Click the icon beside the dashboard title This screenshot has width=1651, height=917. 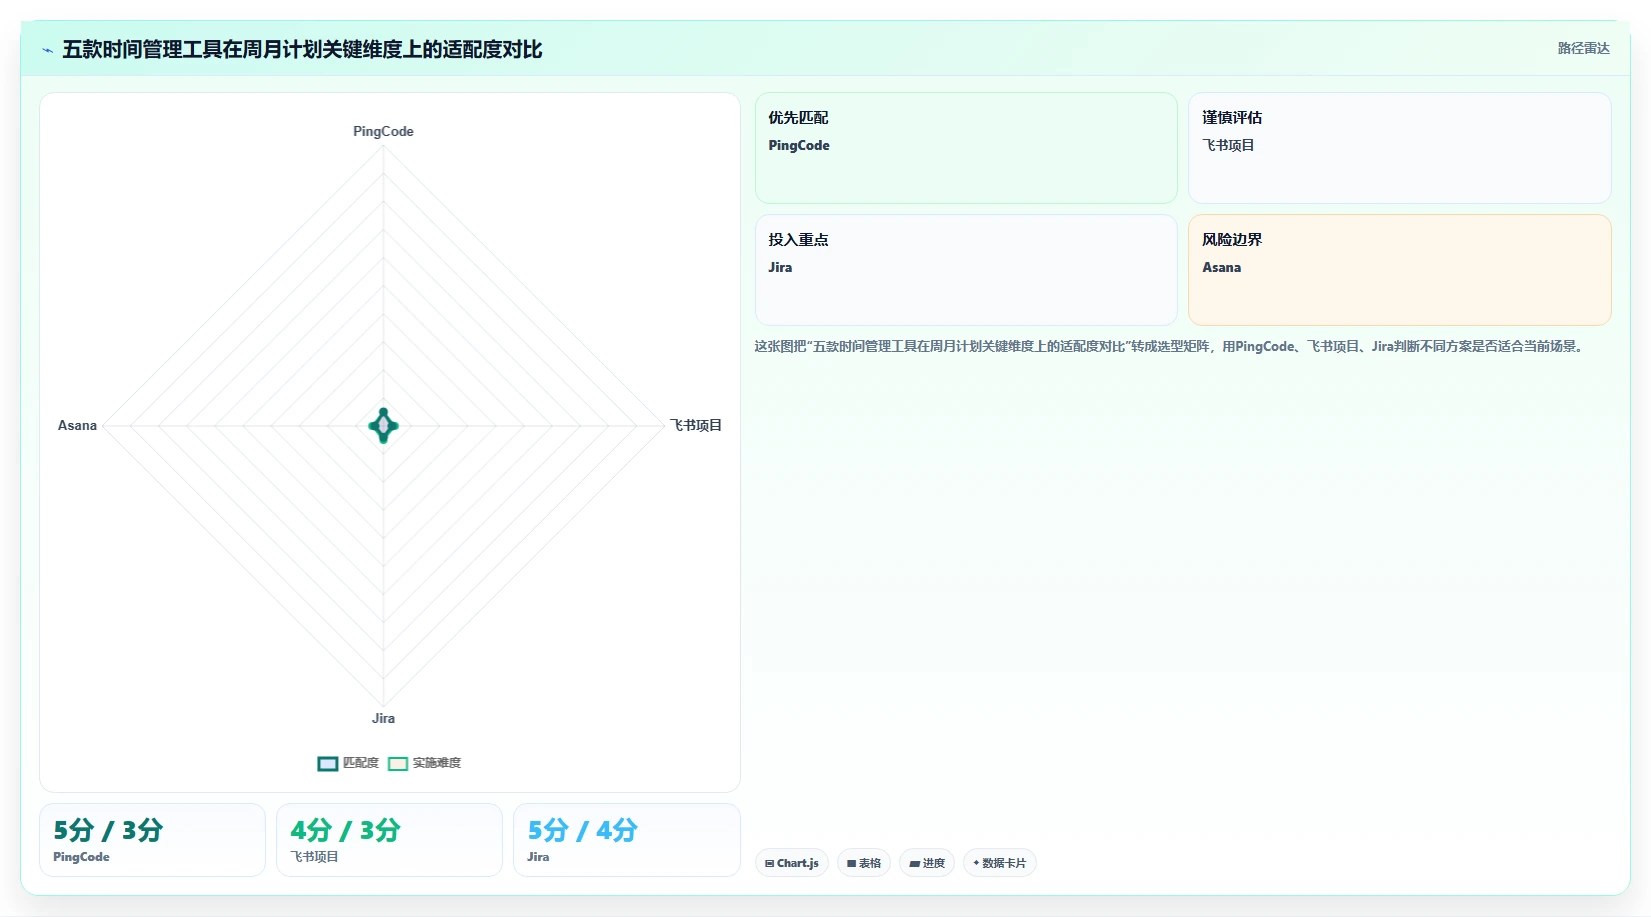[47, 50]
